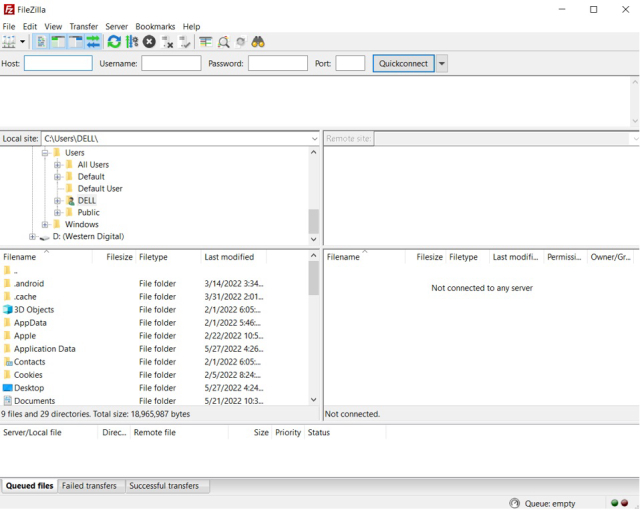Expand the Public tree node
Viewport: 640px width, 510px height.
(x=58, y=213)
